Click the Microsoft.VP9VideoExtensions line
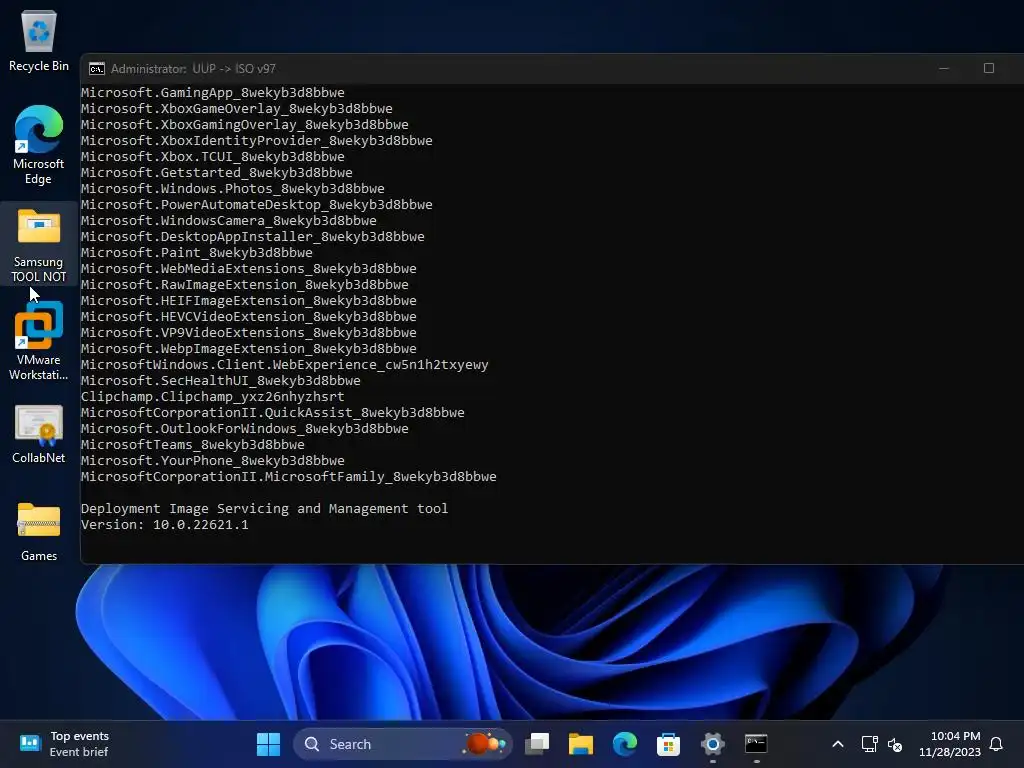 point(249,332)
